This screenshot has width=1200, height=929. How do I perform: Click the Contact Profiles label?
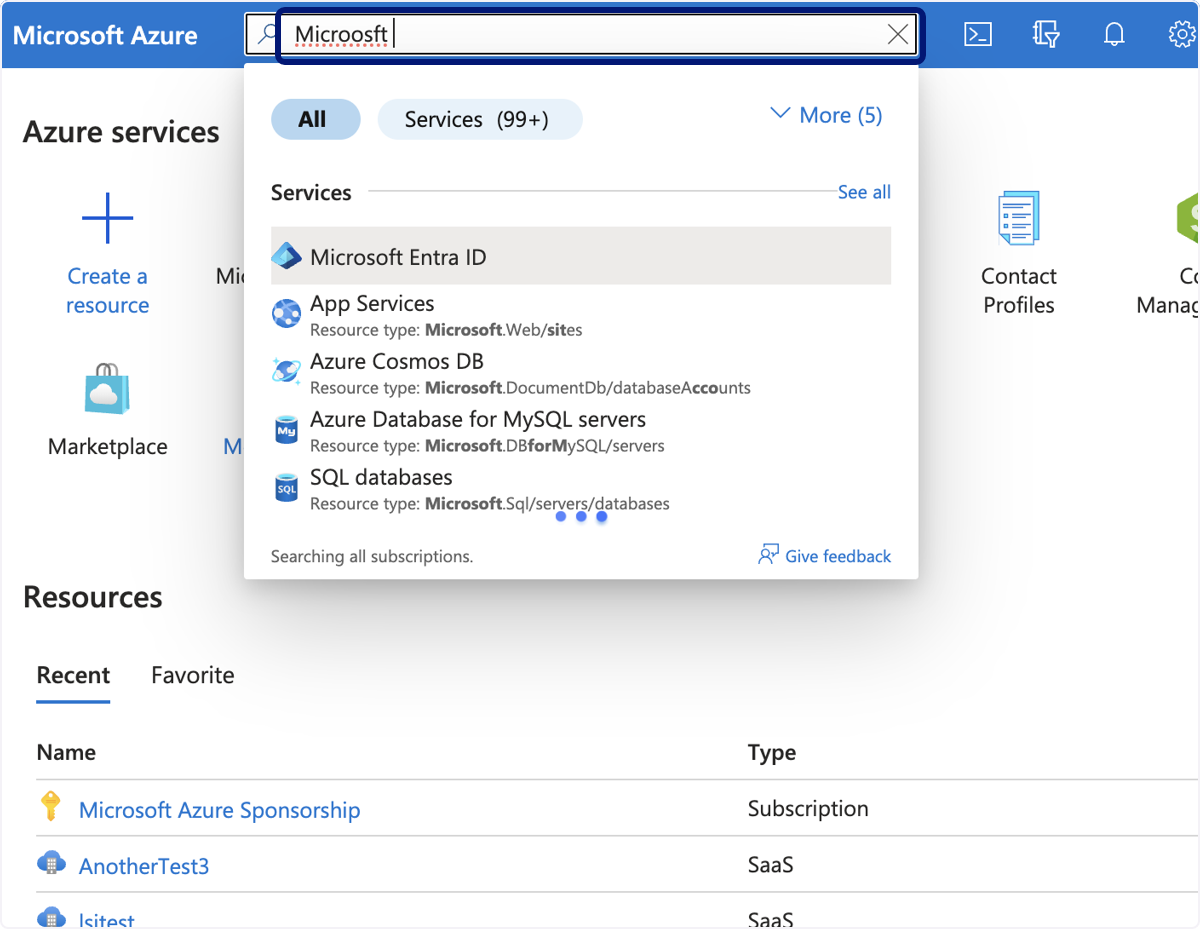tap(1018, 291)
